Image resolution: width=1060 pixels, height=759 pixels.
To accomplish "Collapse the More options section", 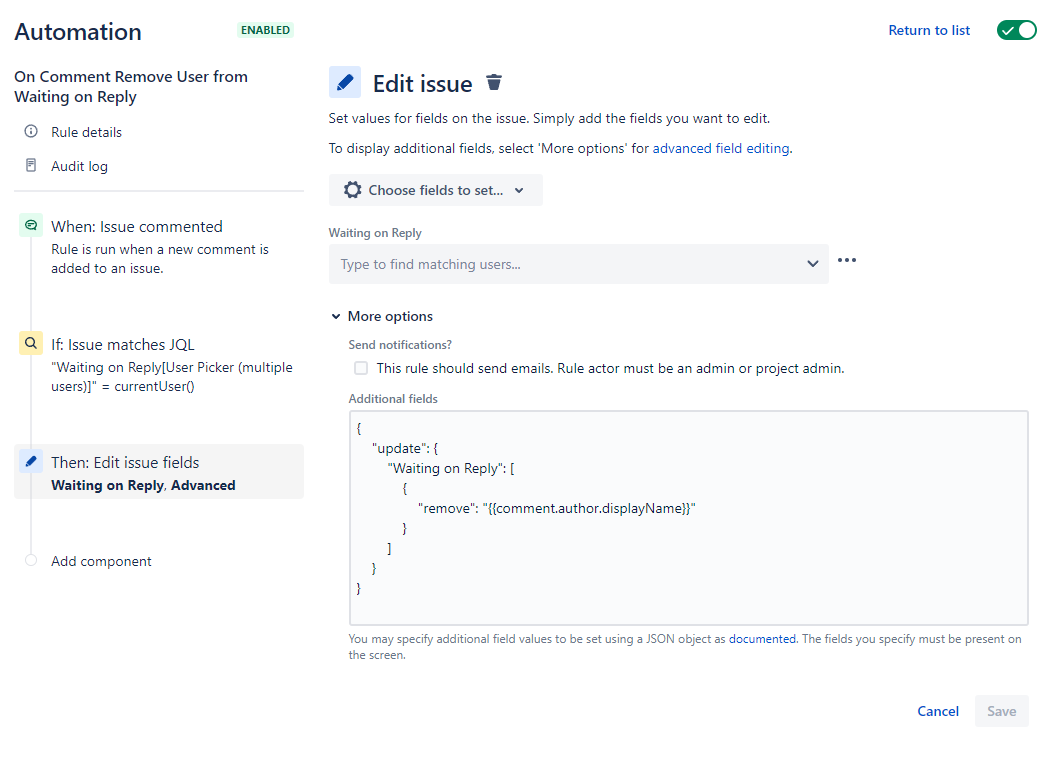I will tap(383, 316).
